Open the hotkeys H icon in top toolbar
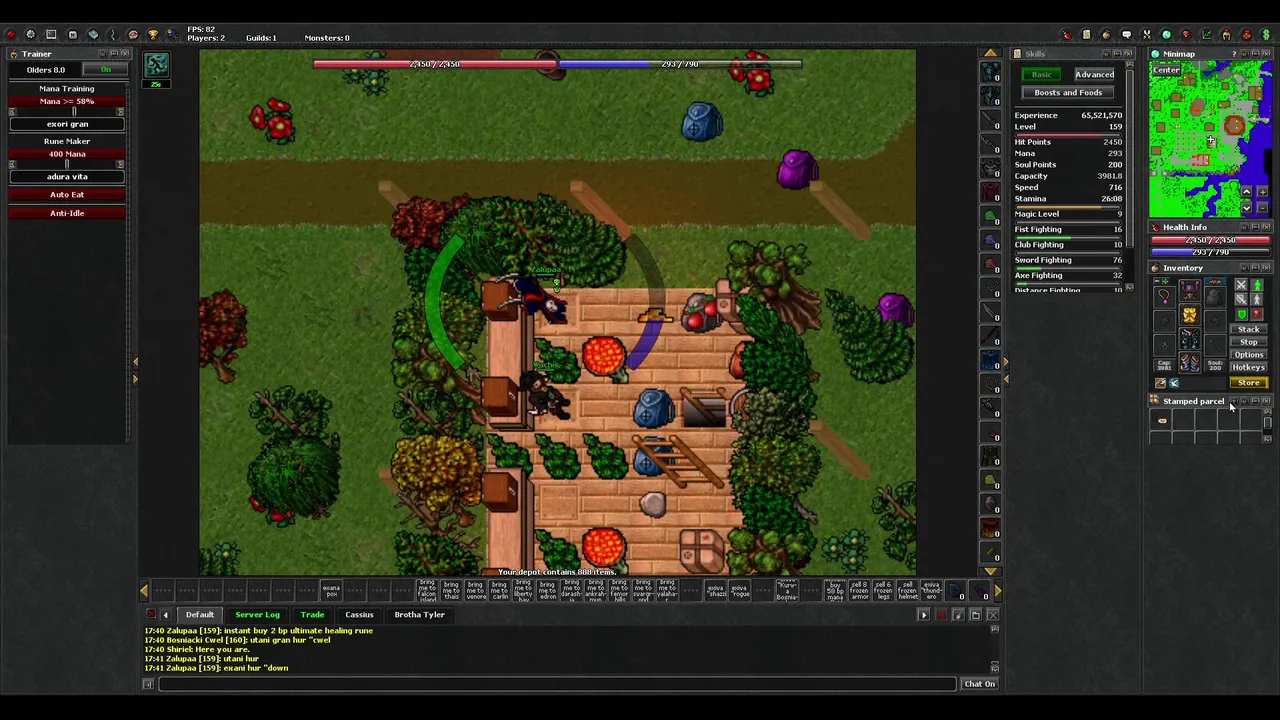The width and height of the screenshot is (1280, 720). (x=72, y=35)
